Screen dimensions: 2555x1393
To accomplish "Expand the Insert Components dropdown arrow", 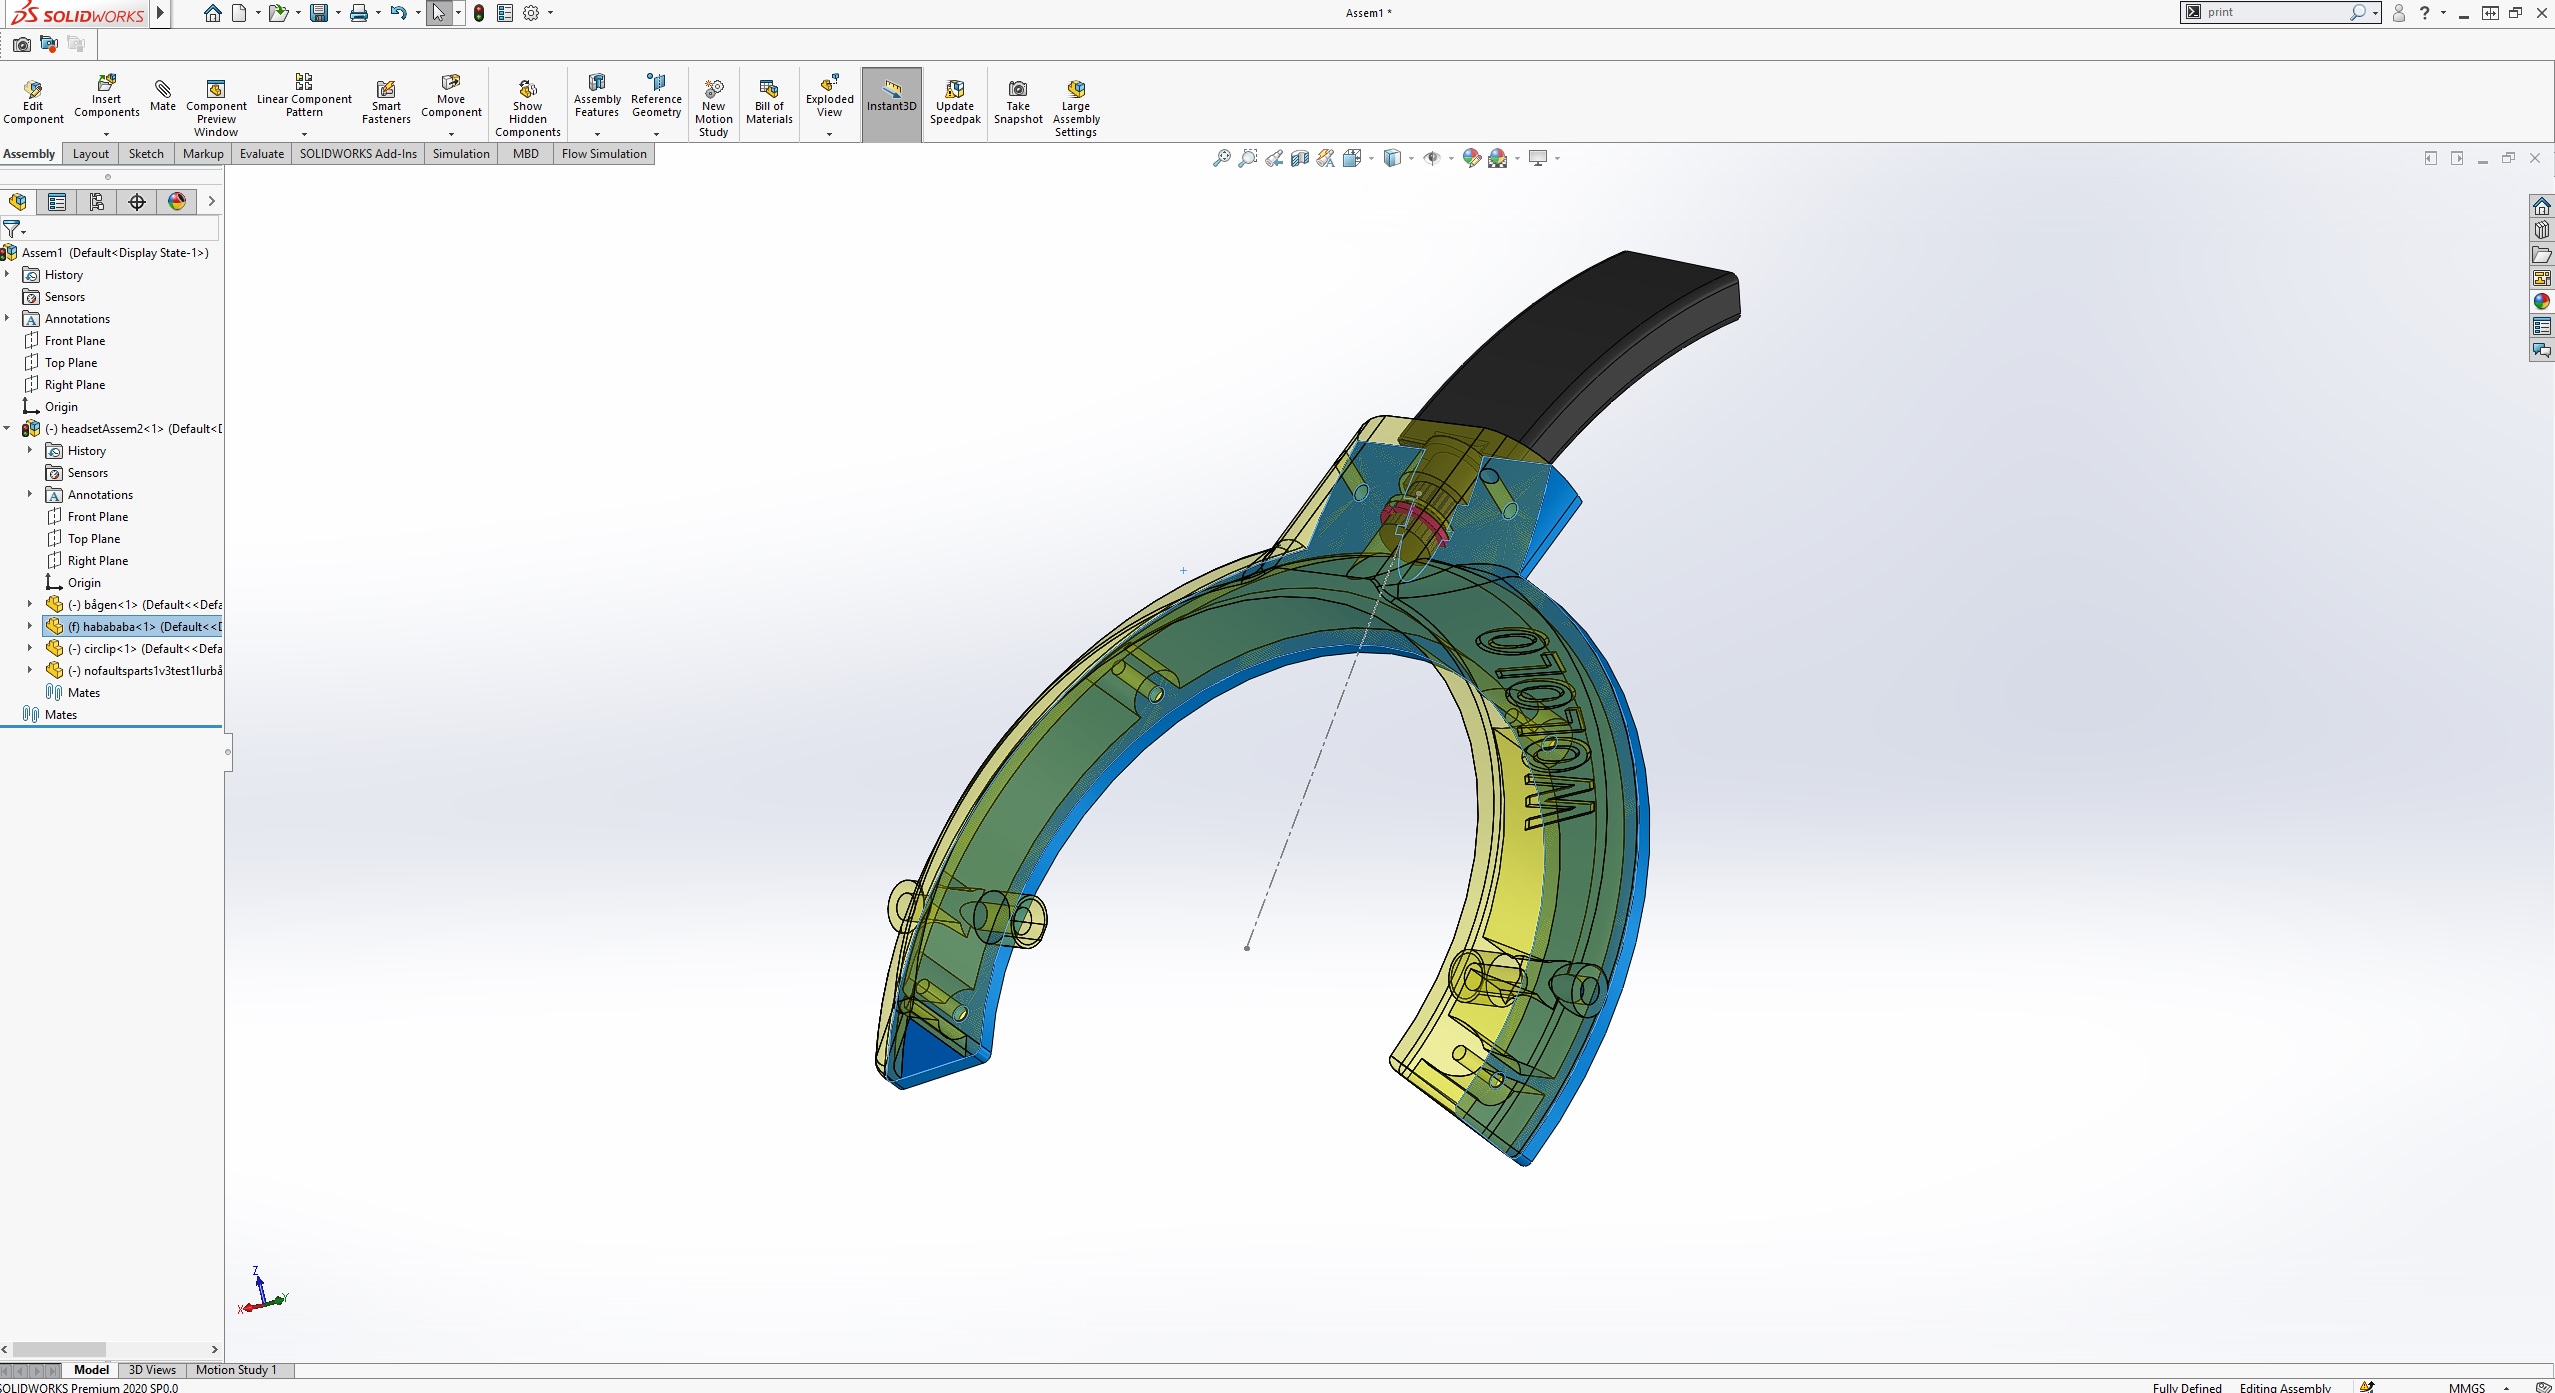I will (106, 134).
